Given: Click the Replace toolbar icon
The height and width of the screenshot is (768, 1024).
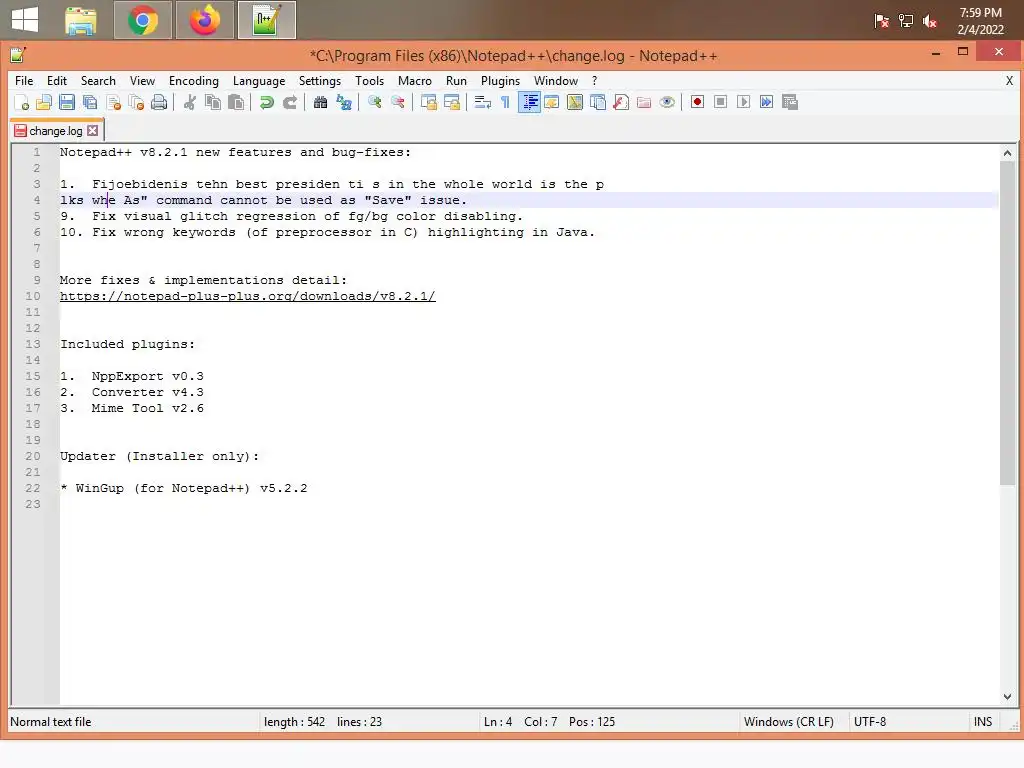Looking at the screenshot, I should click(344, 103).
